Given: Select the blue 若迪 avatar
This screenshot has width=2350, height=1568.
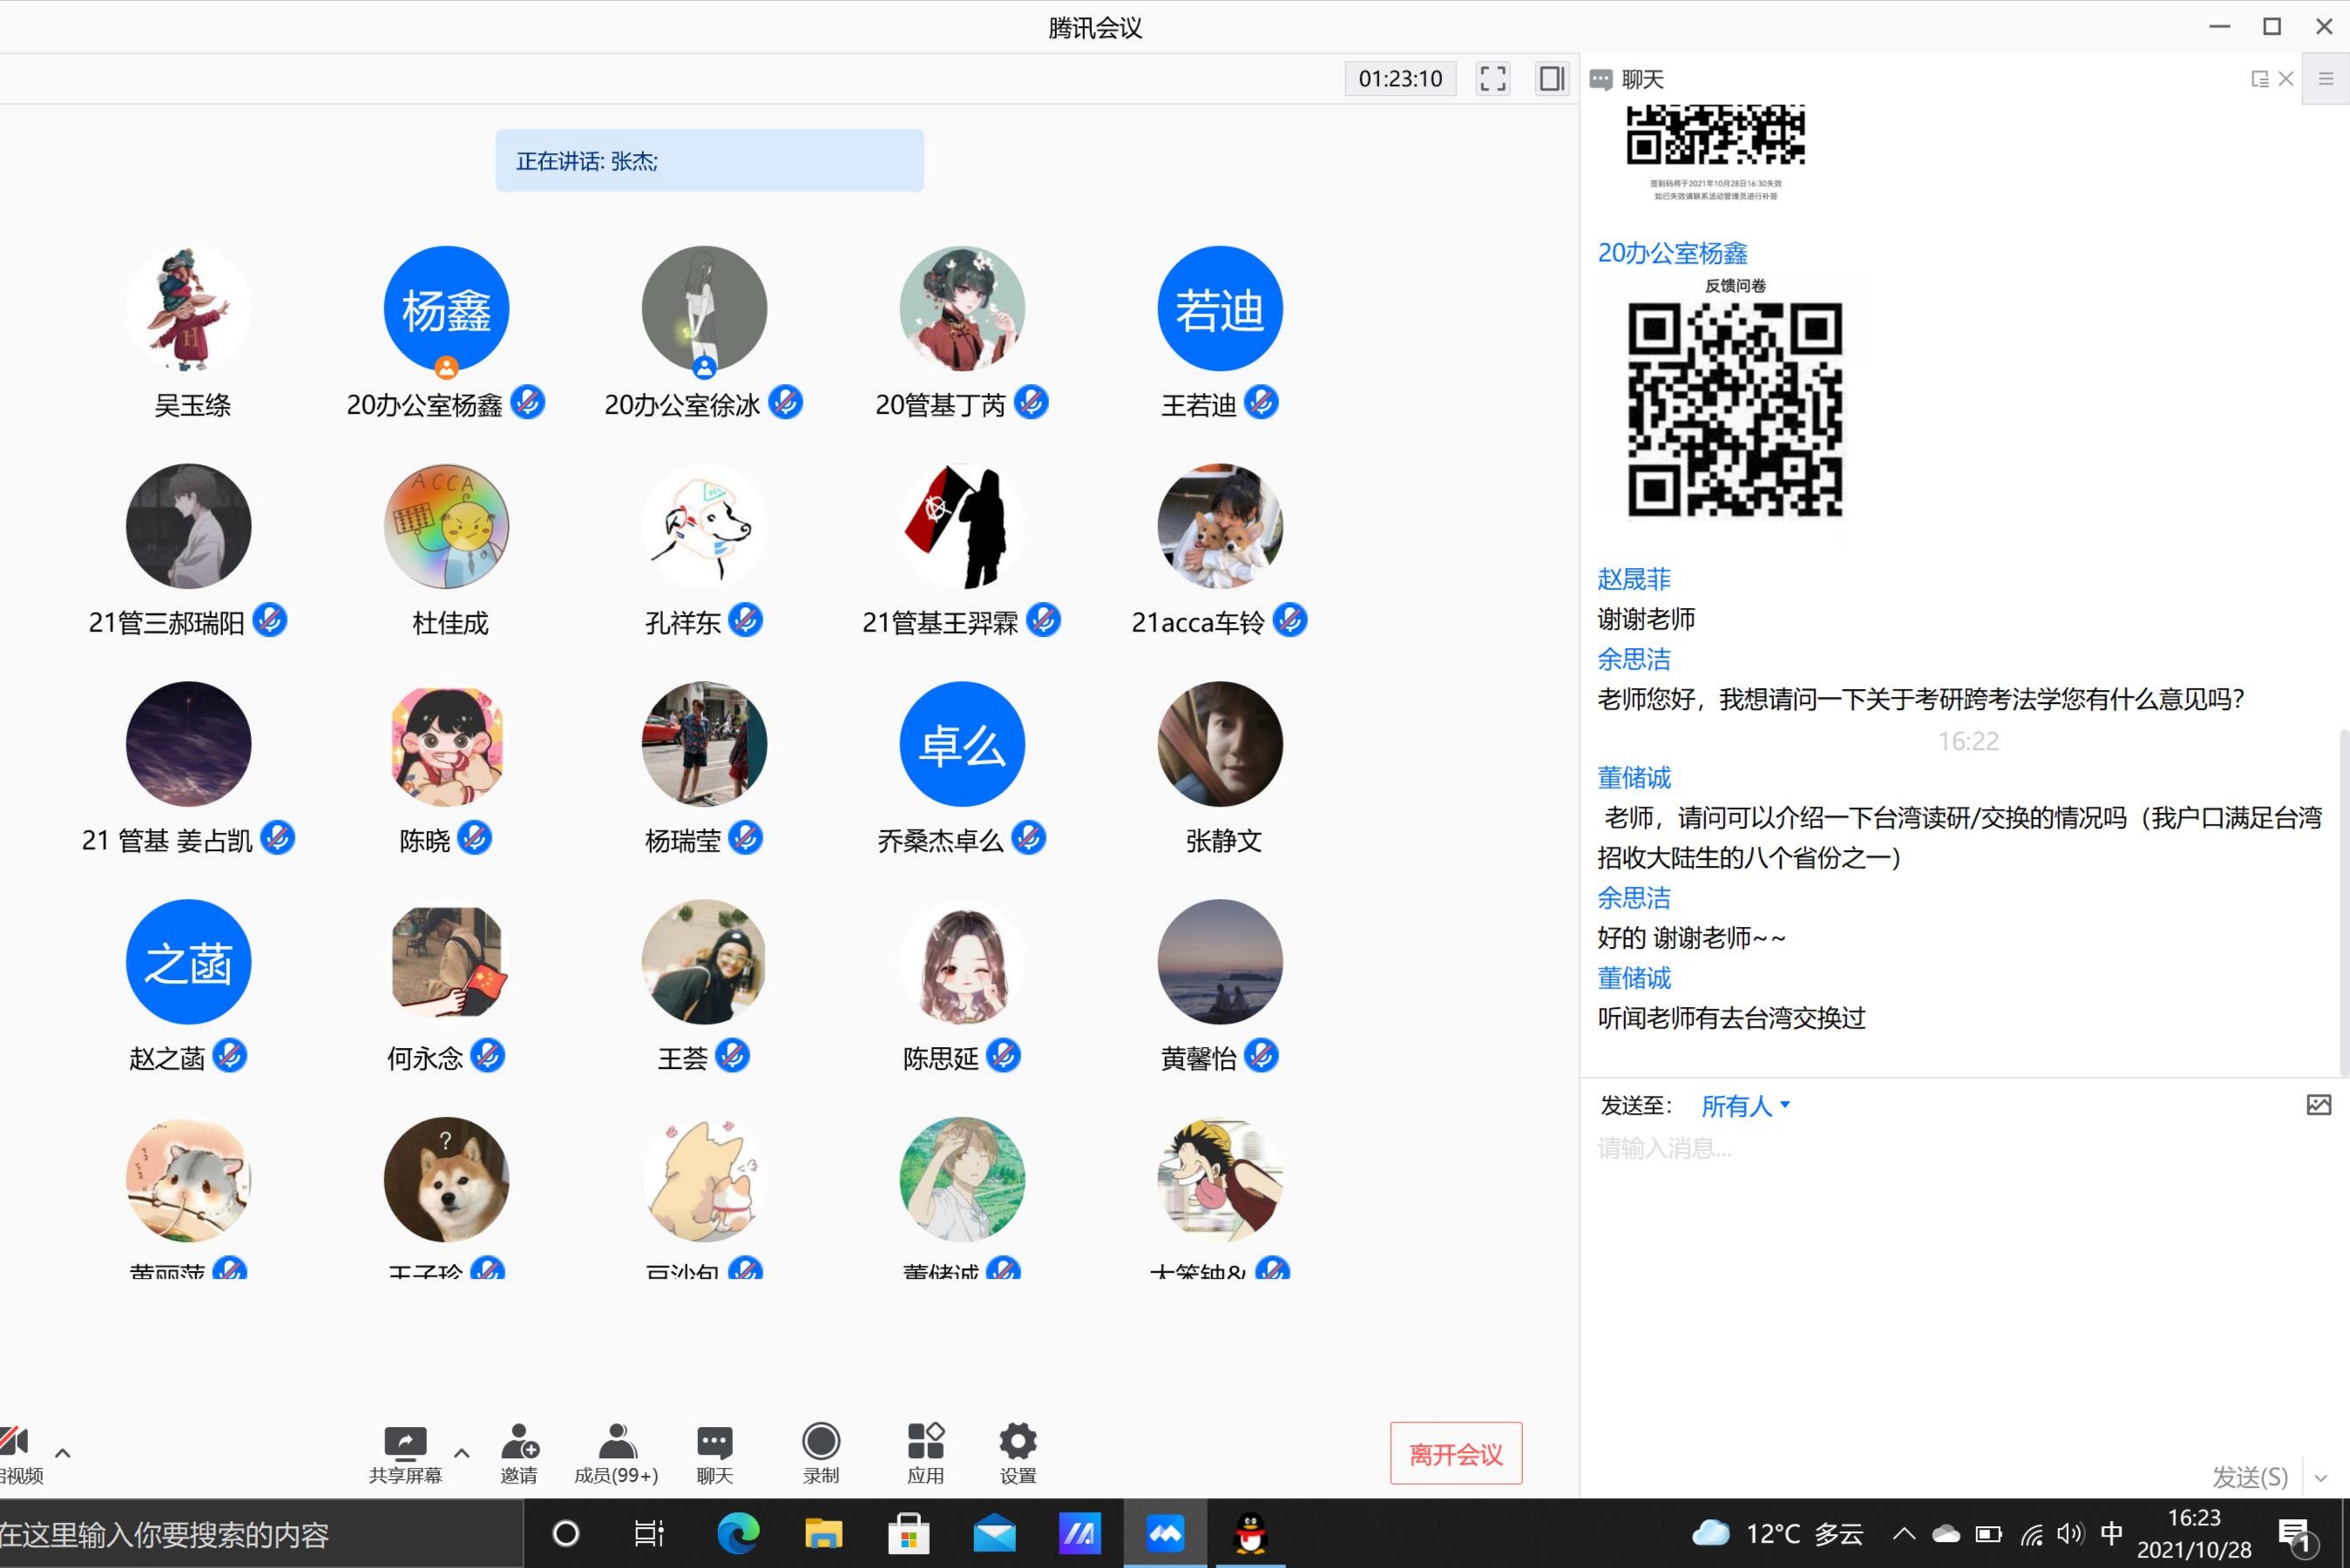Looking at the screenshot, I should click(x=1220, y=308).
